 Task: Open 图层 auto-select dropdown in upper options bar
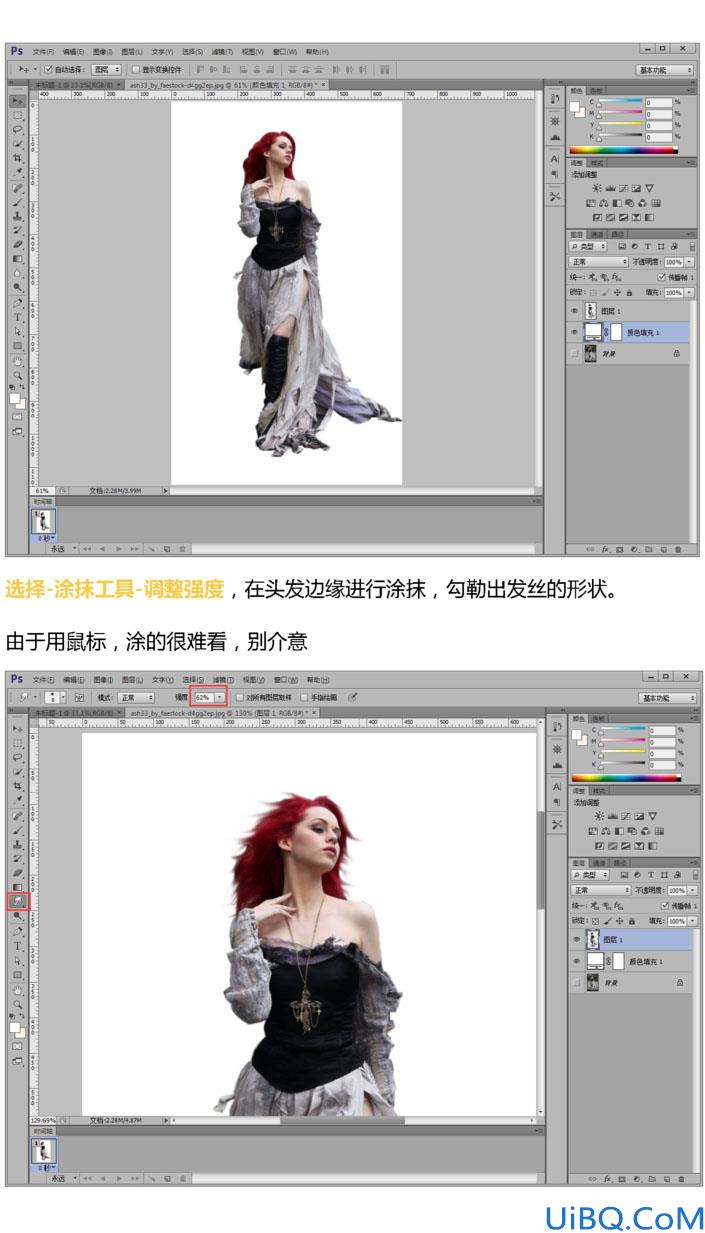click(x=107, y=68)
